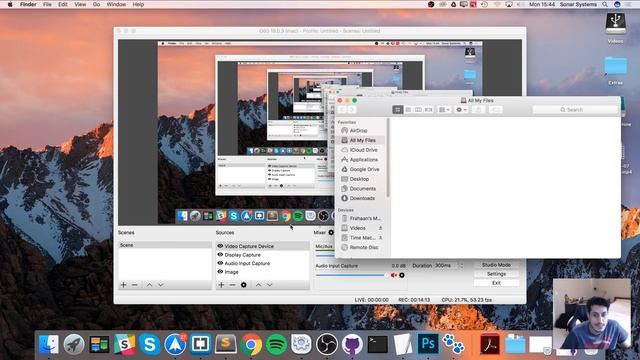The width and height of the screenshot is (640, 360).
Task: Open the Go menu in menu bar
Action: pyautogui.click(x=96, y=4)
